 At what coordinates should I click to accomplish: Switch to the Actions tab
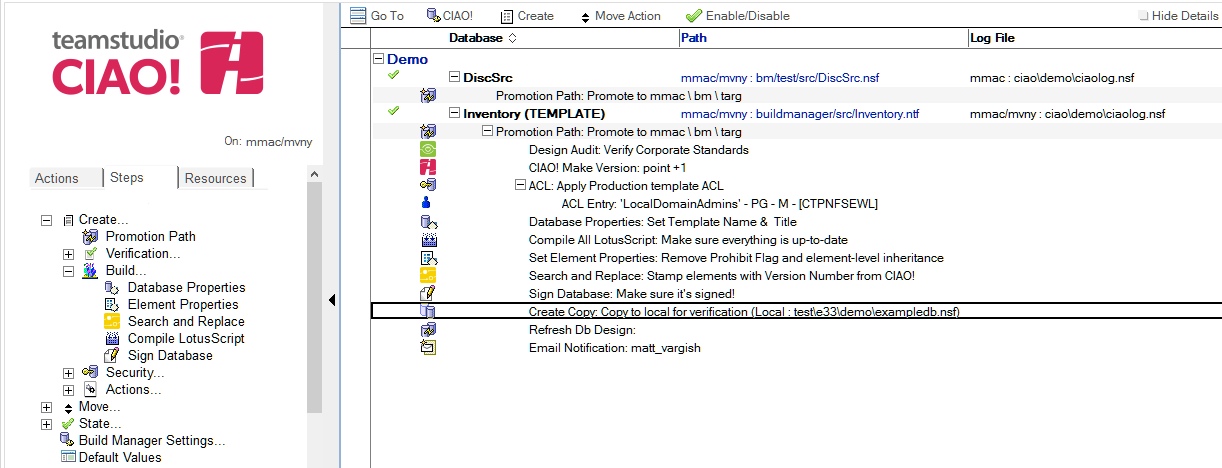pos(57,178)
